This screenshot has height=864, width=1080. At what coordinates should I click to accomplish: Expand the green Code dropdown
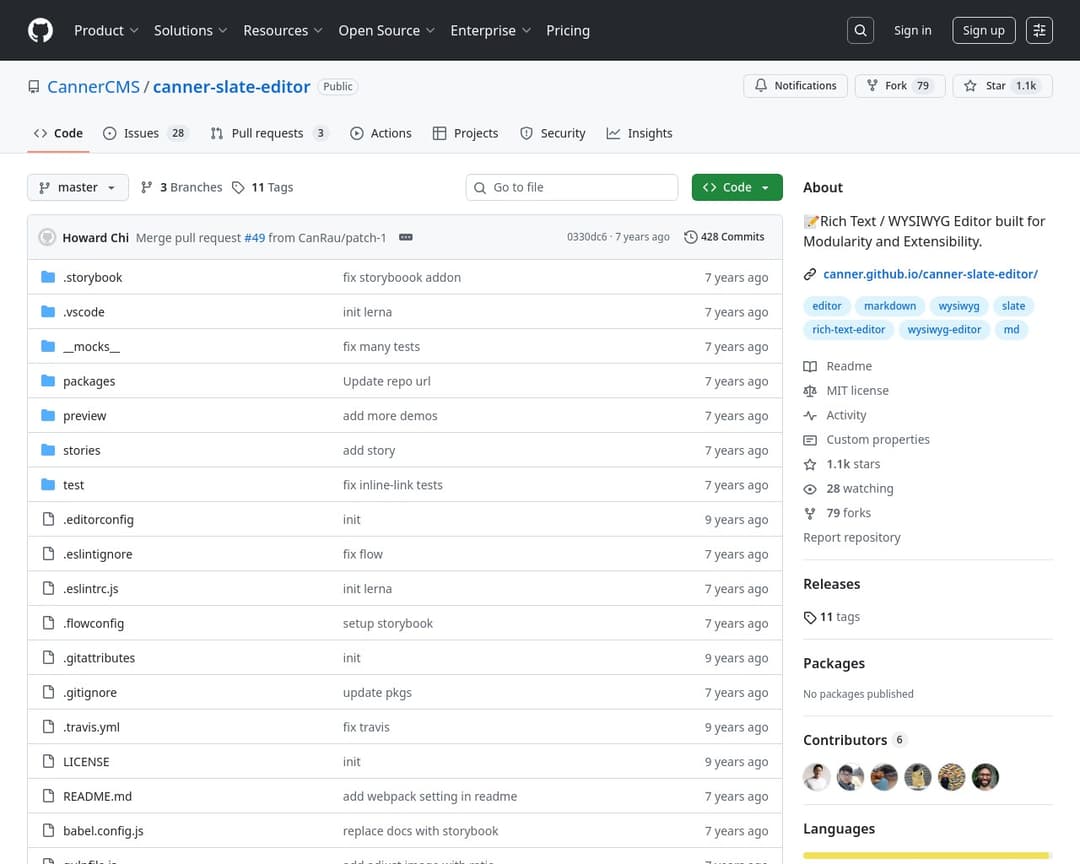pyautogui.click(x=737, y=187)
